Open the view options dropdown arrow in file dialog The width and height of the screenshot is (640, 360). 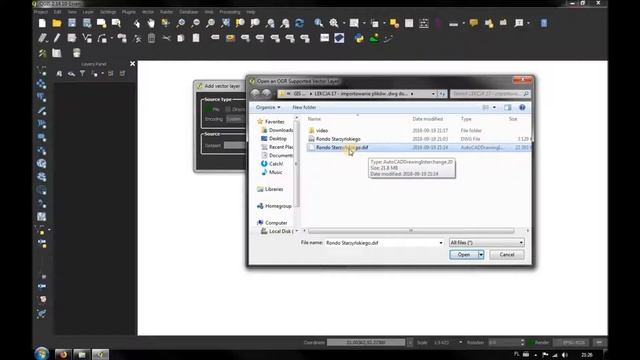pyautogui.click(x=494, y=107)
